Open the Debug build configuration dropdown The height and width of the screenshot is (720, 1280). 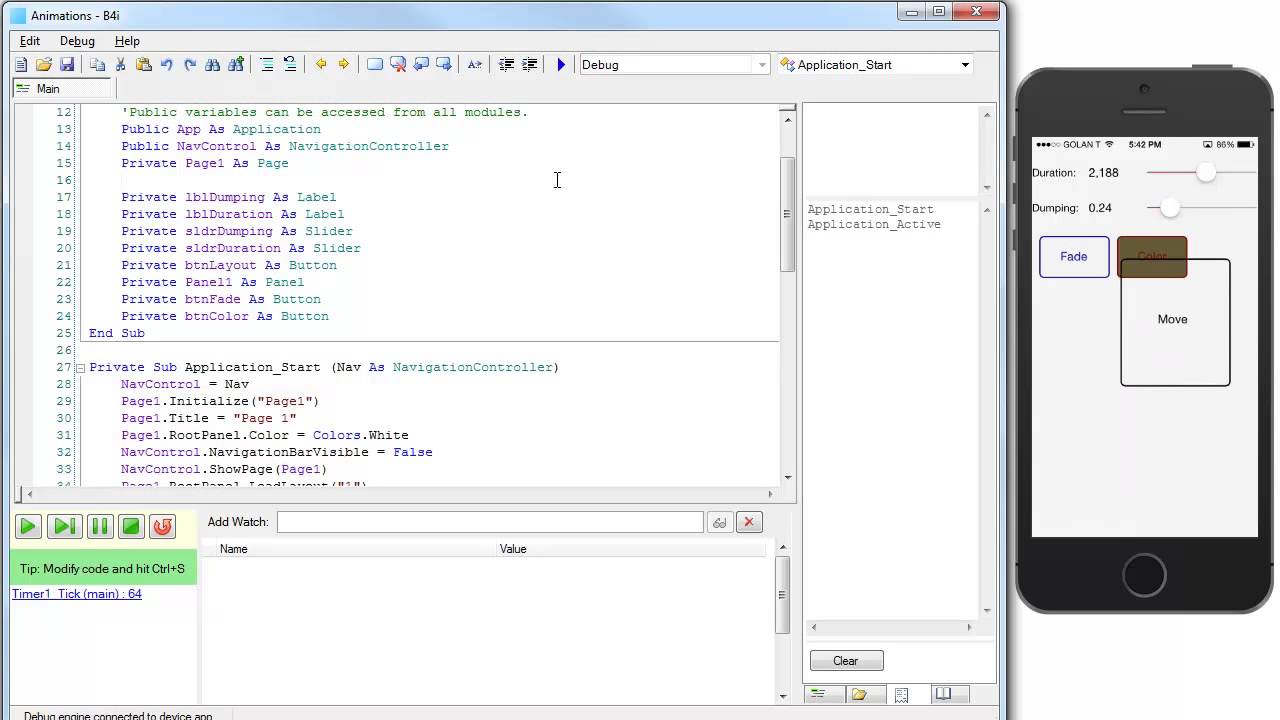[675, 64]
